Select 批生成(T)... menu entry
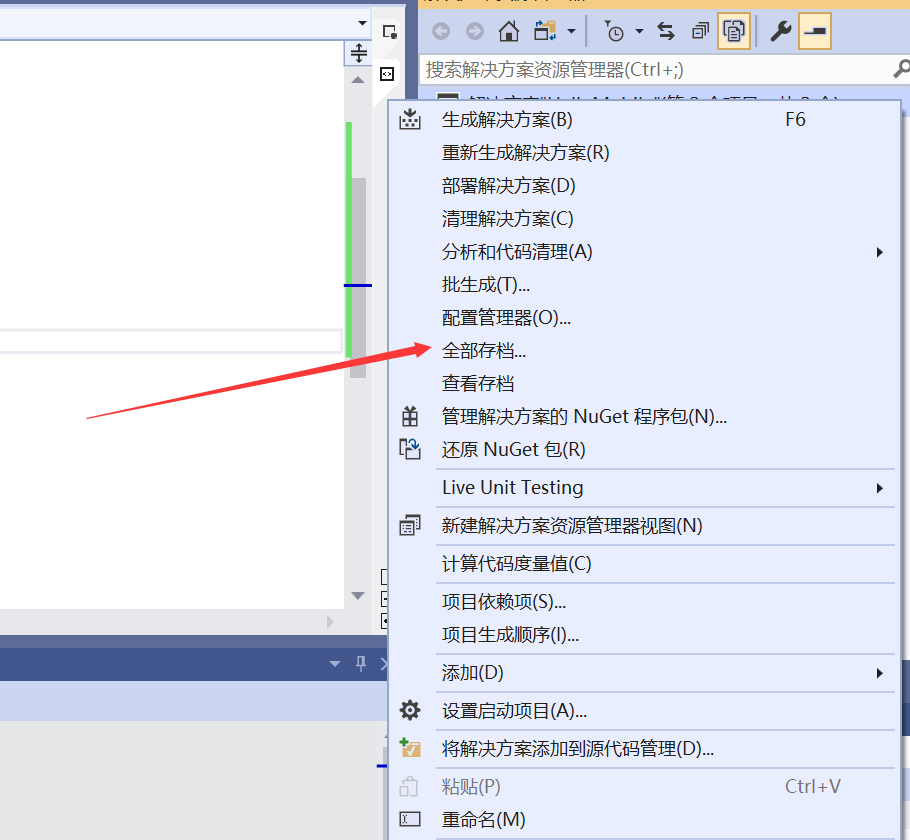Image resolution: width=910 pixels, height=840 pixels. coord(644,285)
